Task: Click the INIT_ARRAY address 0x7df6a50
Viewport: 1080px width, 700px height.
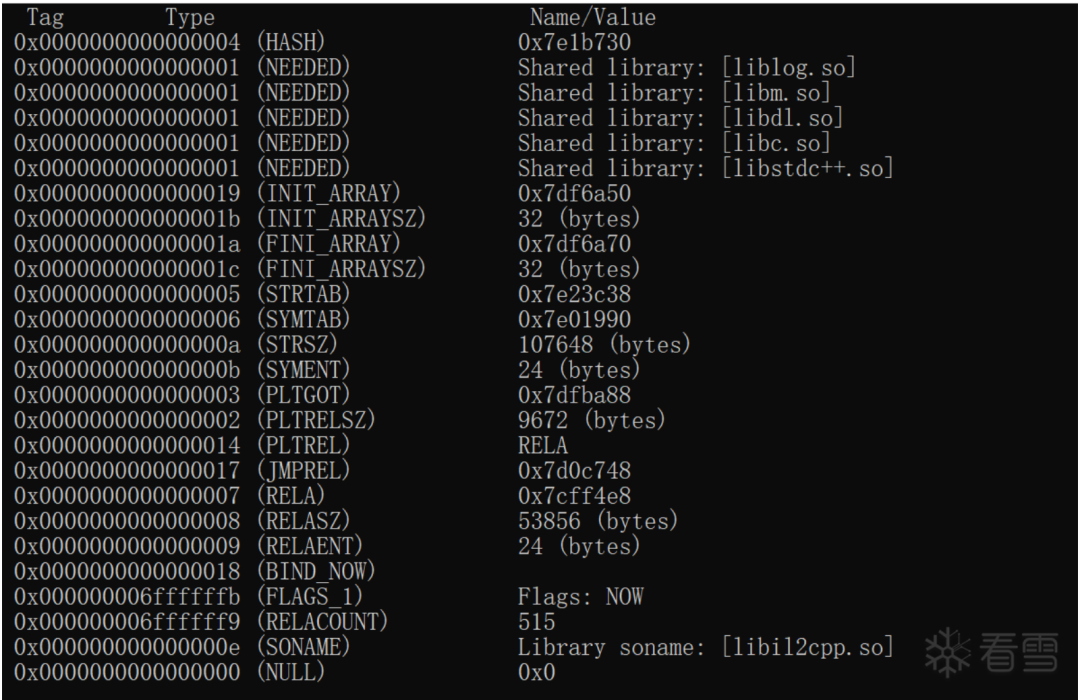Action: [x=574, y=194]
